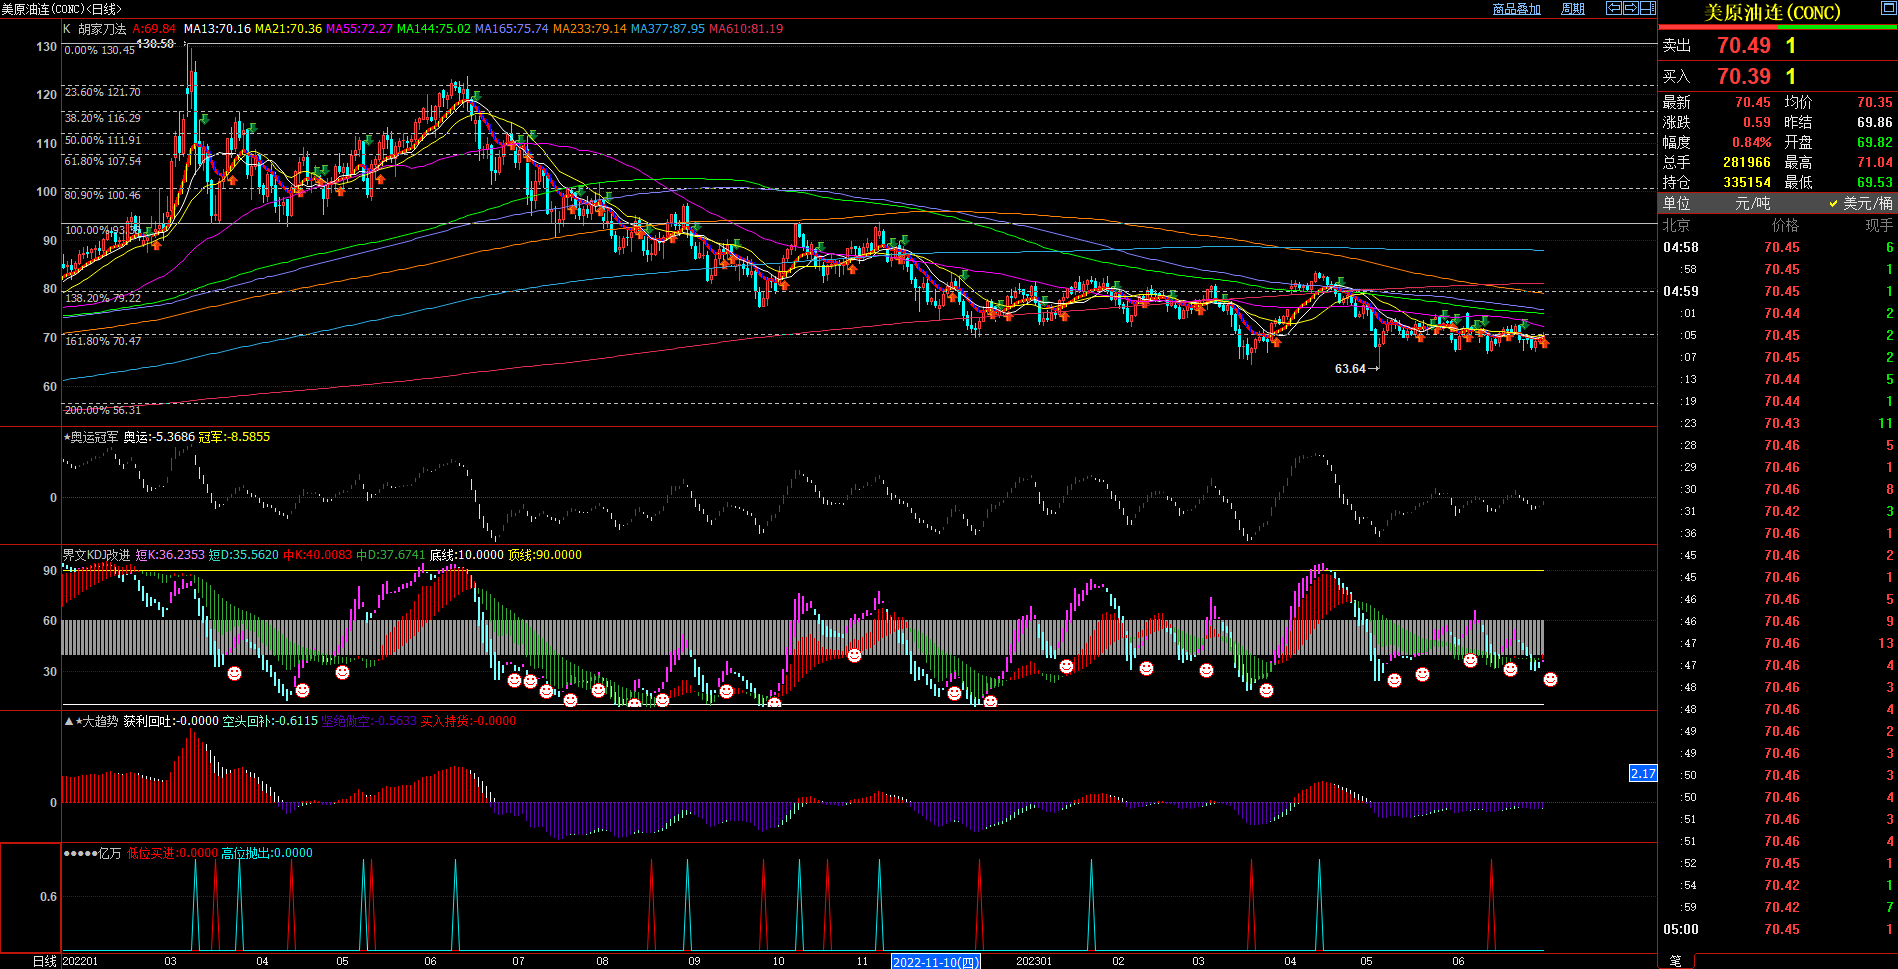Click the 63.64 low price arrow label

(x=1356, y=369)
